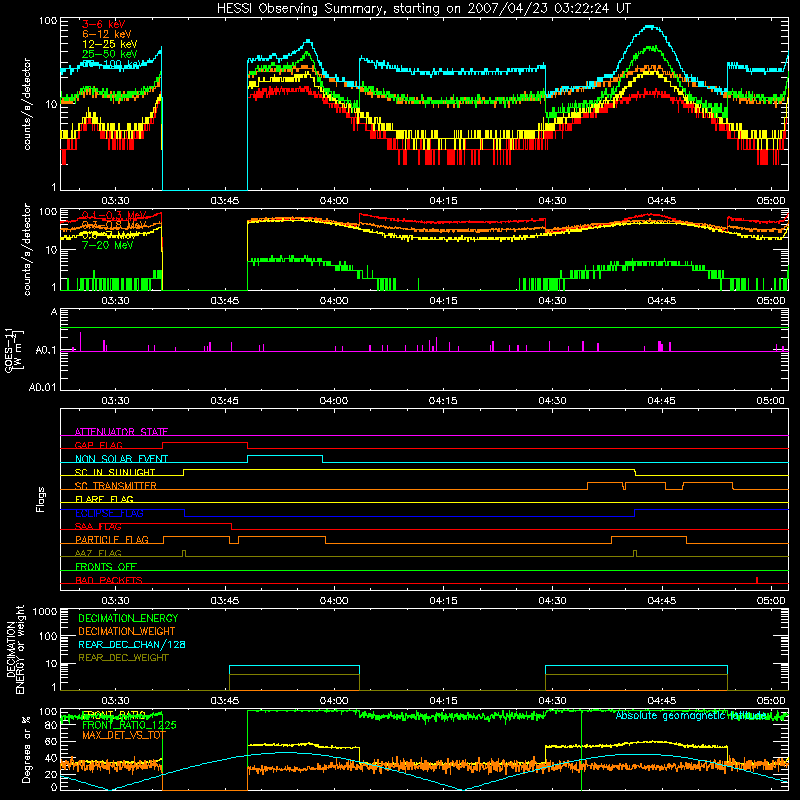Select the MAX_DET_VS_TOT legend label
This screenshot has width=800, height=800.
(124, 735)
